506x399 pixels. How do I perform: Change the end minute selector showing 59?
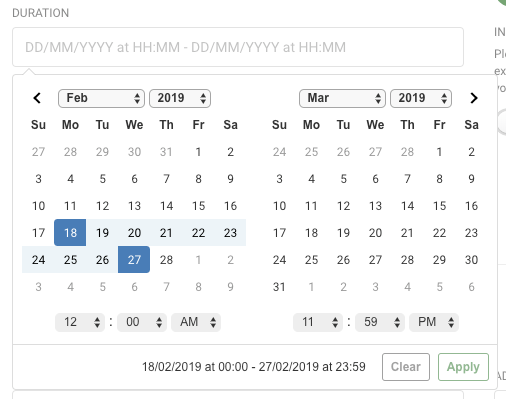click(380, 322)
